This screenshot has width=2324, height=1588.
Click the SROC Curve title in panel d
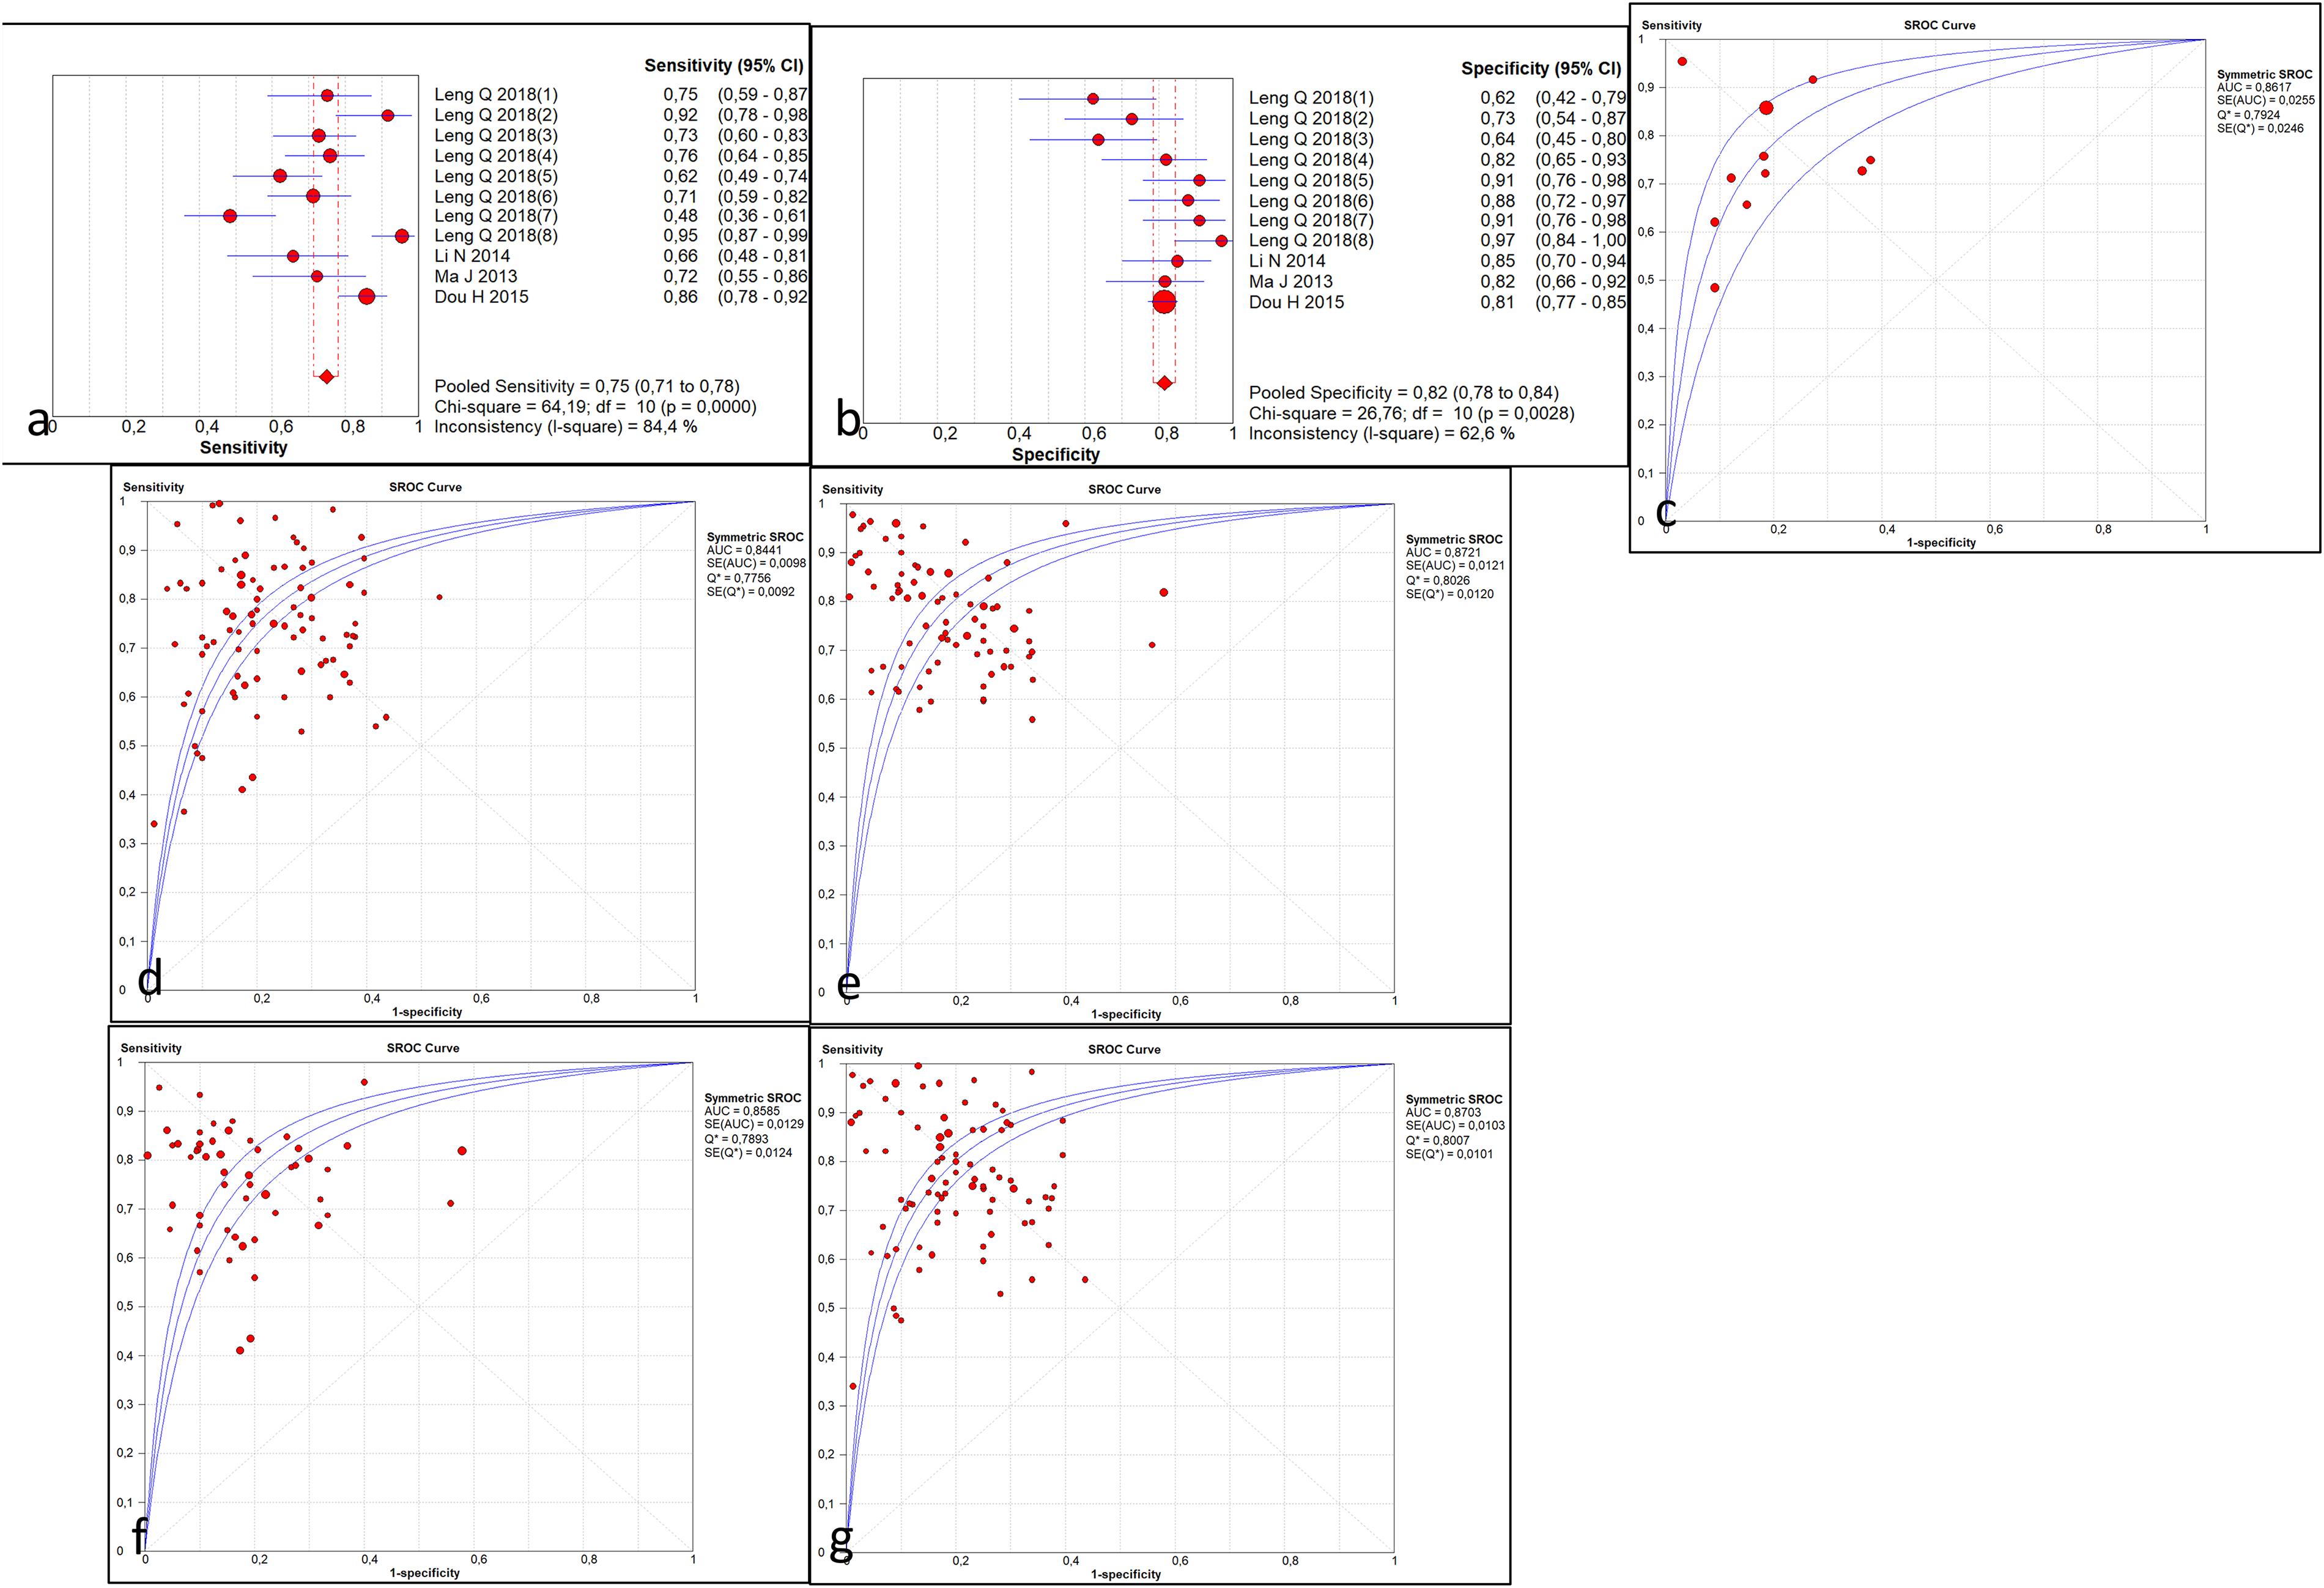(x=425, y=487)
